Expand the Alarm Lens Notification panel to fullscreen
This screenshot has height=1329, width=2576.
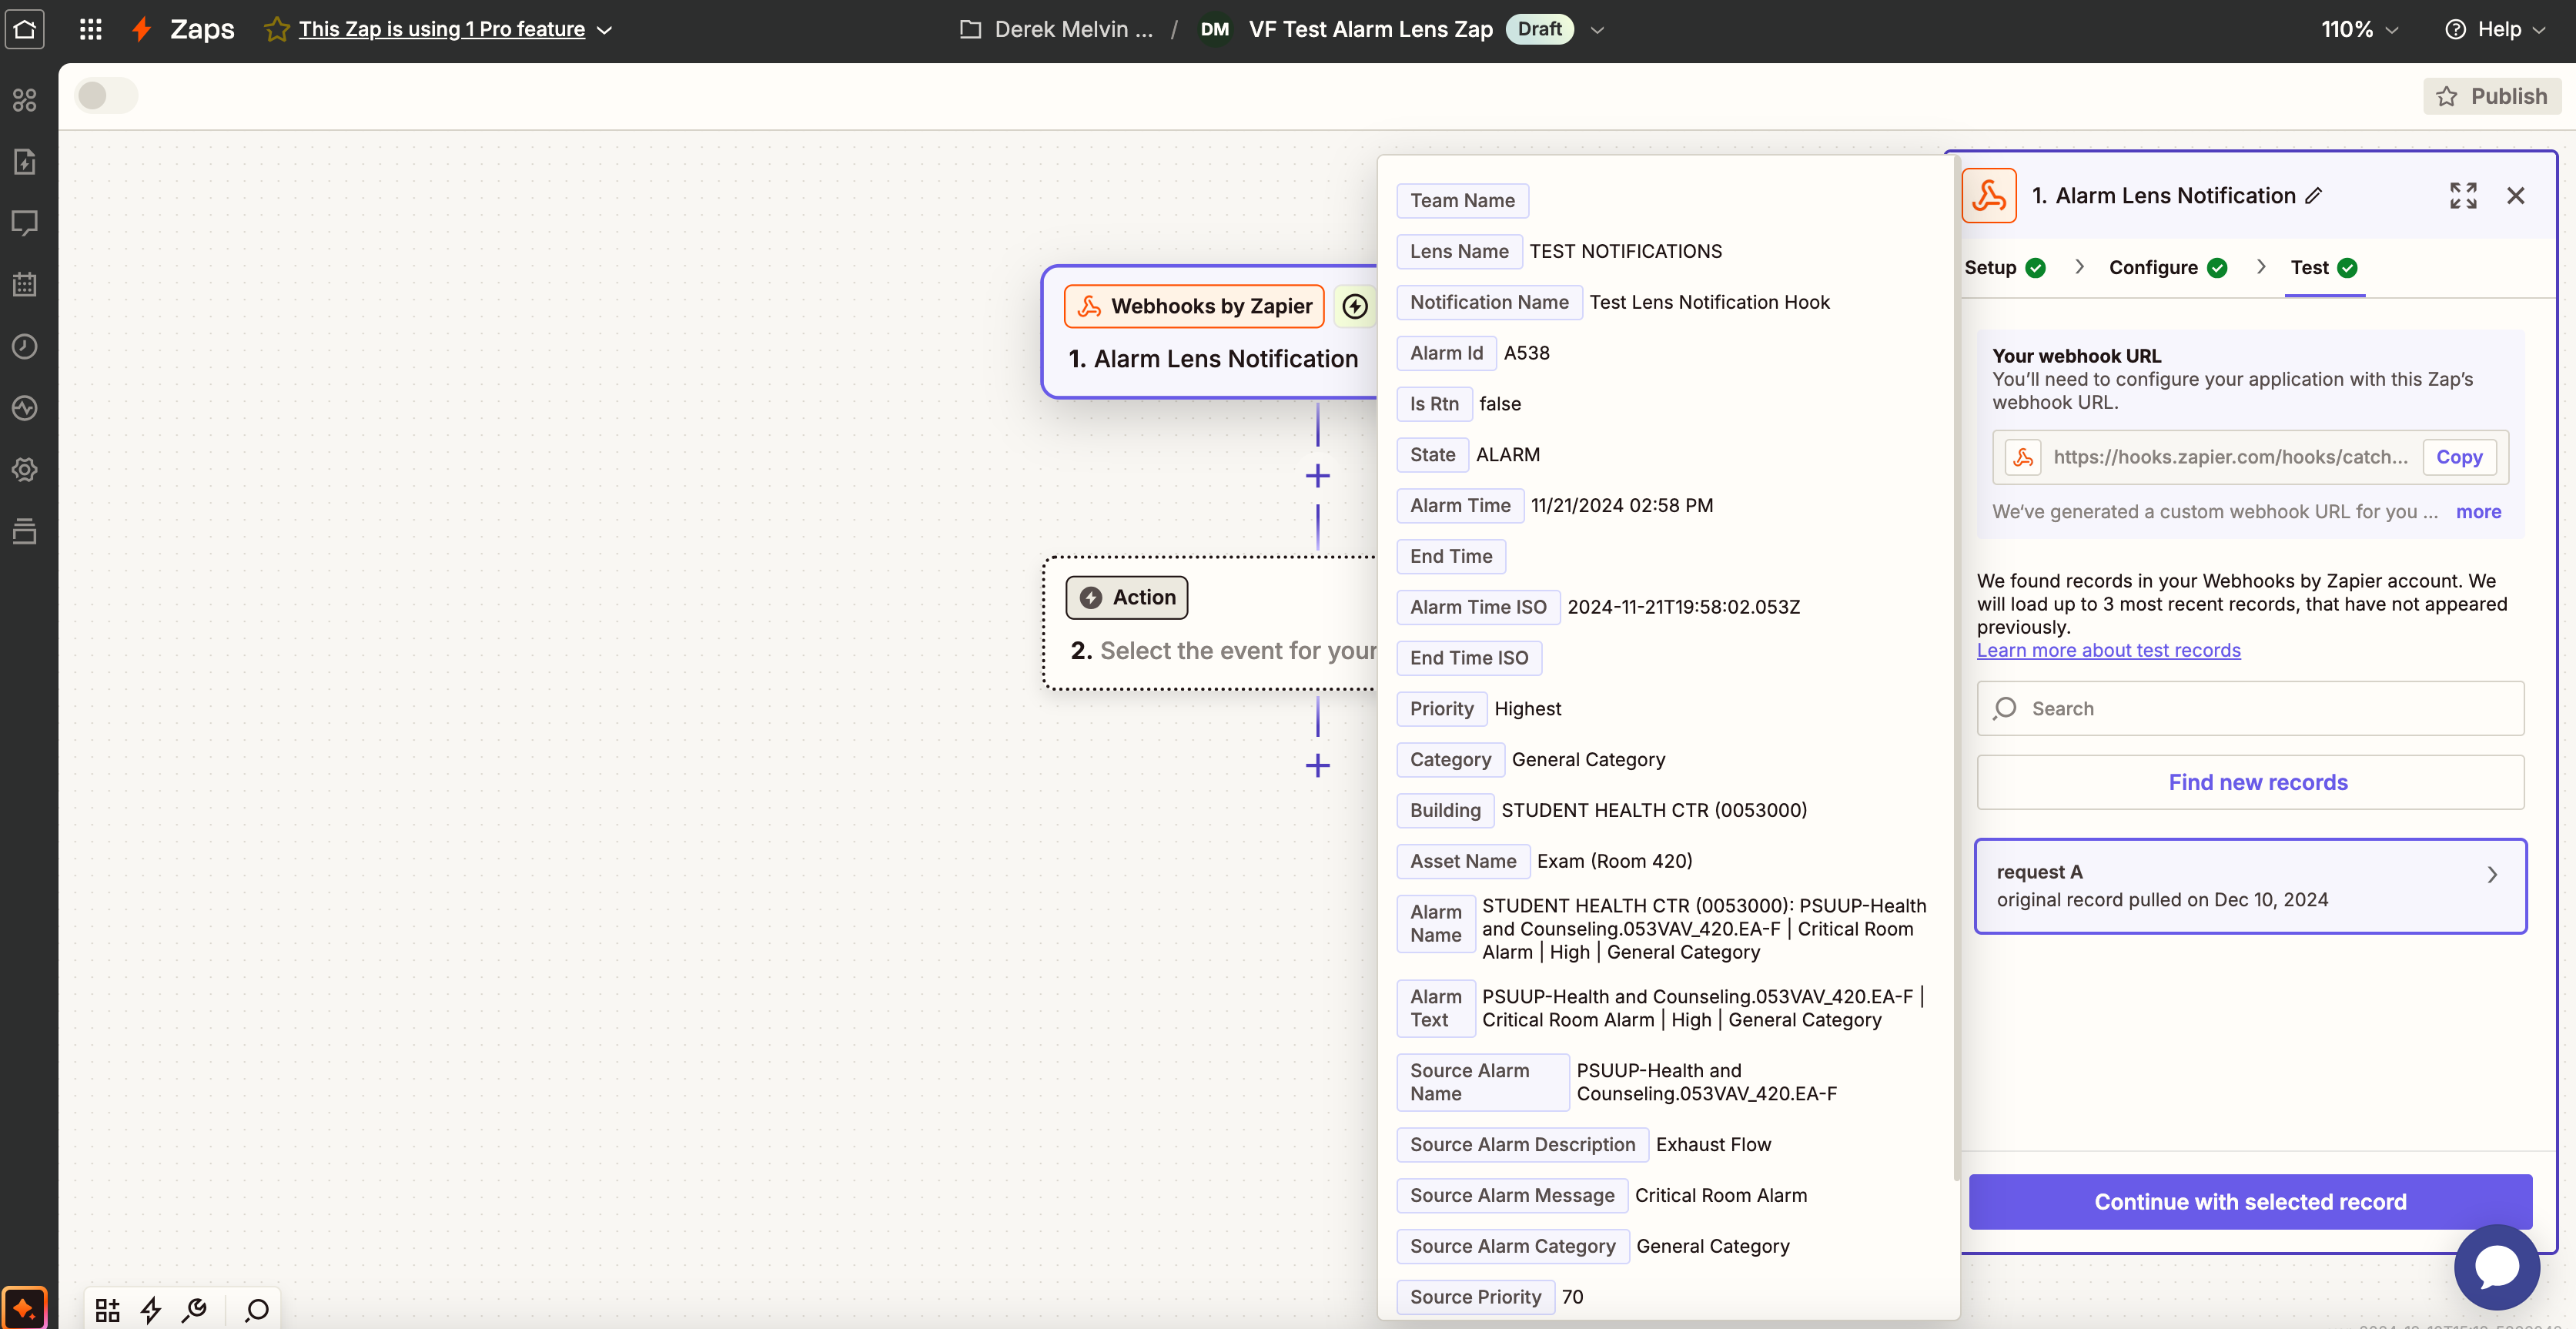2463,195
